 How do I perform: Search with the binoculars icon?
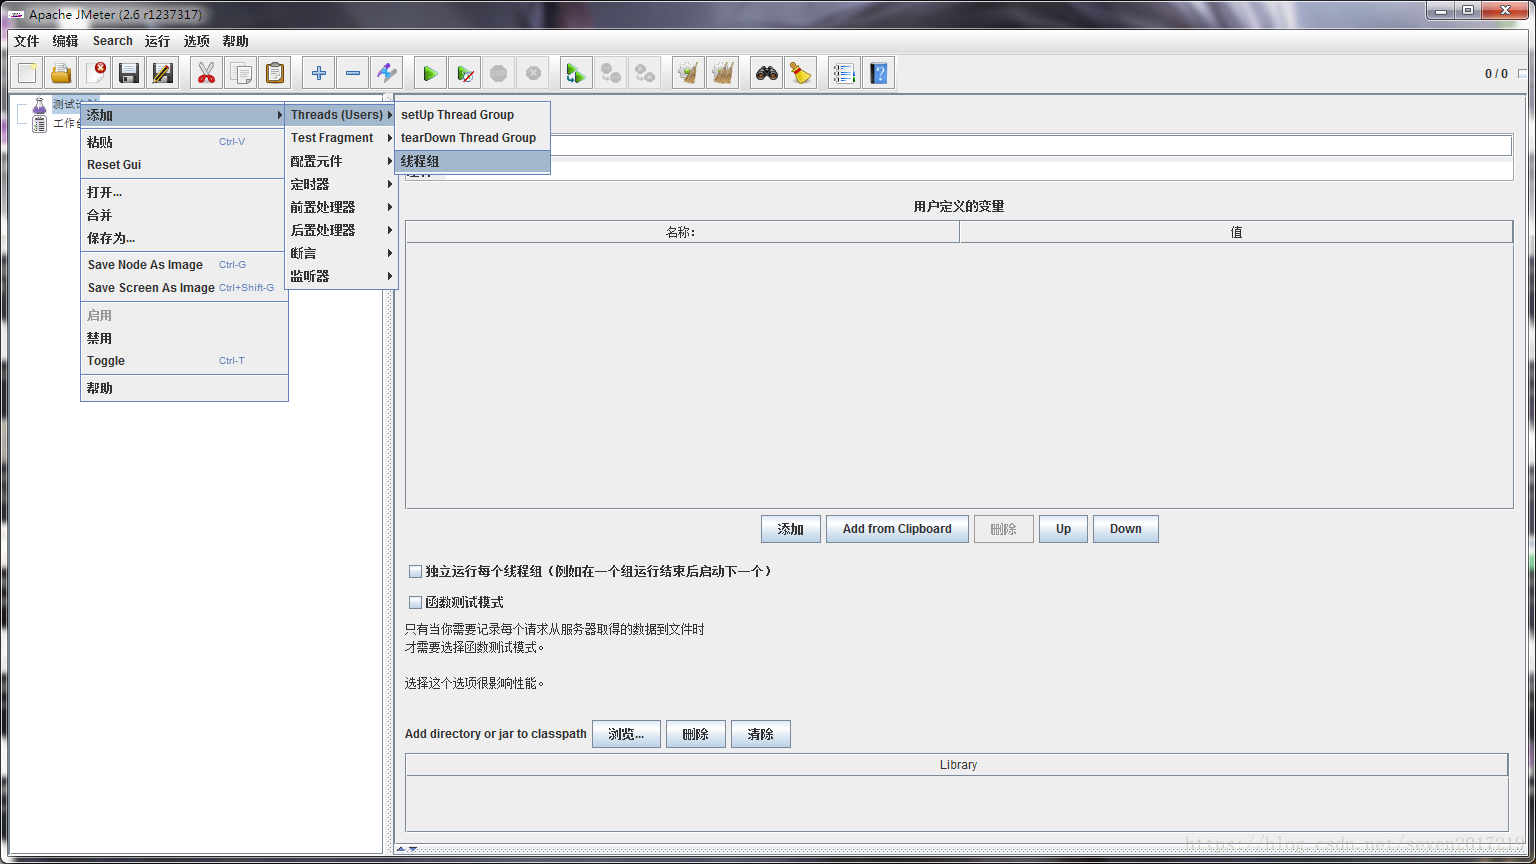(x=767, y=73)
